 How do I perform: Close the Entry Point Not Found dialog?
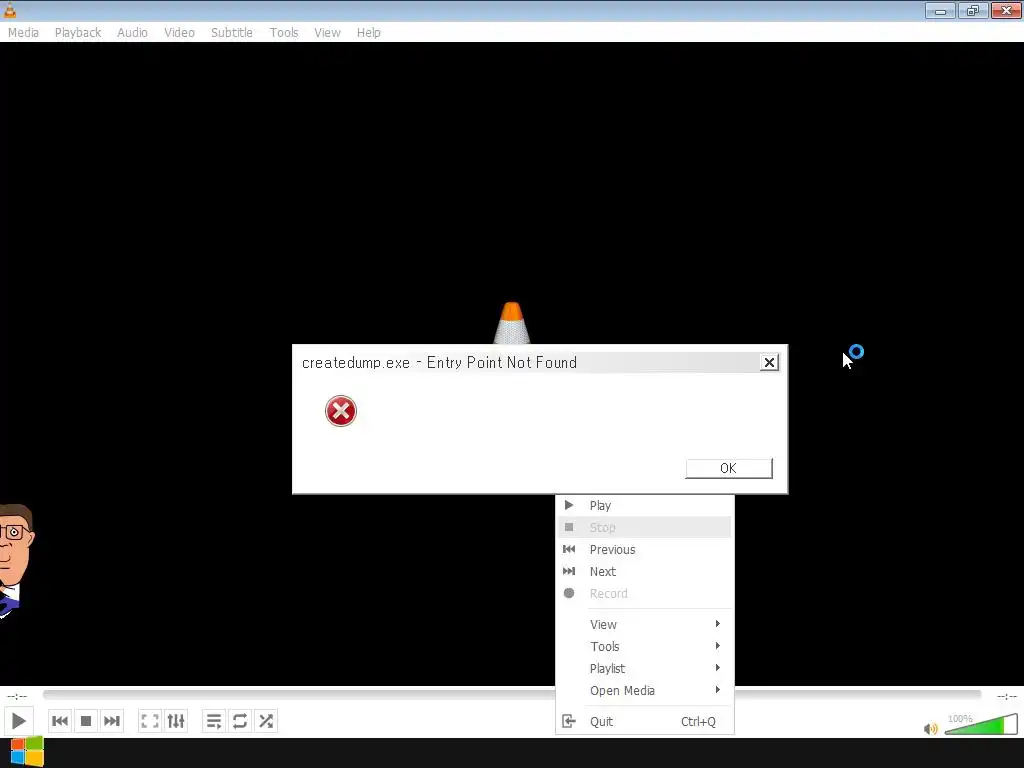tap(769, 362)
